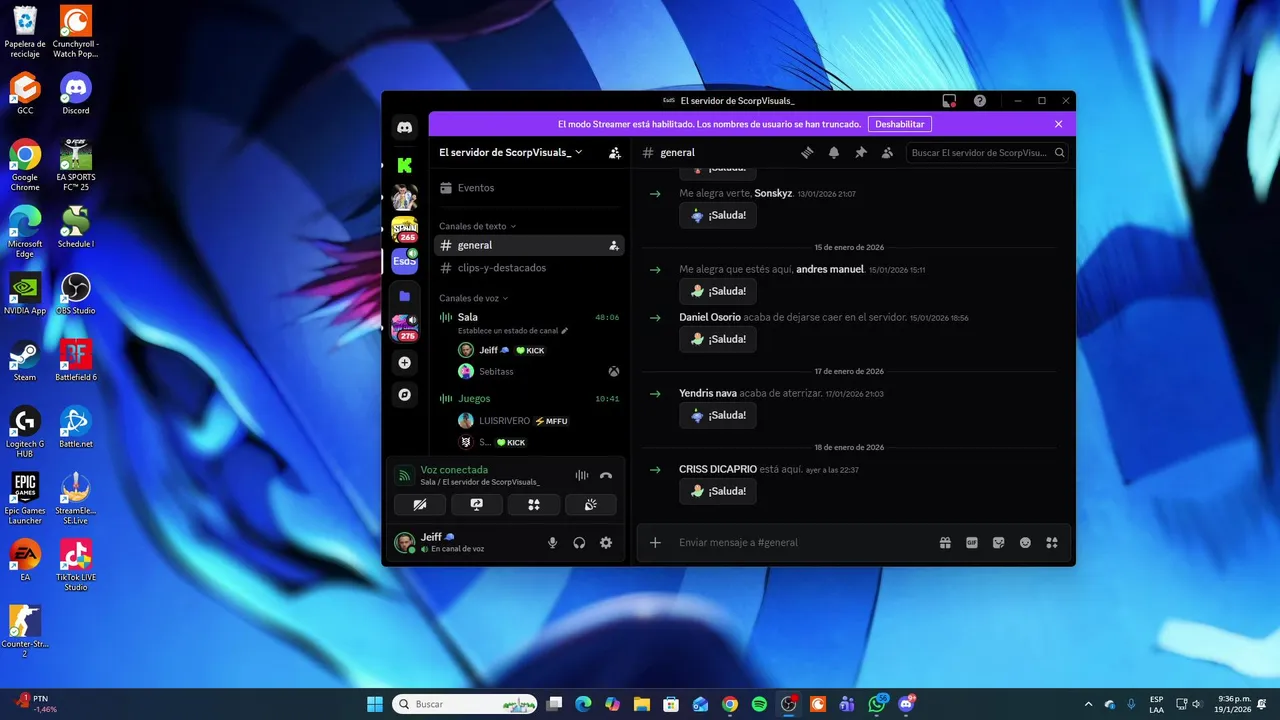
Task: Click the pencil to set channel status
Action: (x=564, y=330)
